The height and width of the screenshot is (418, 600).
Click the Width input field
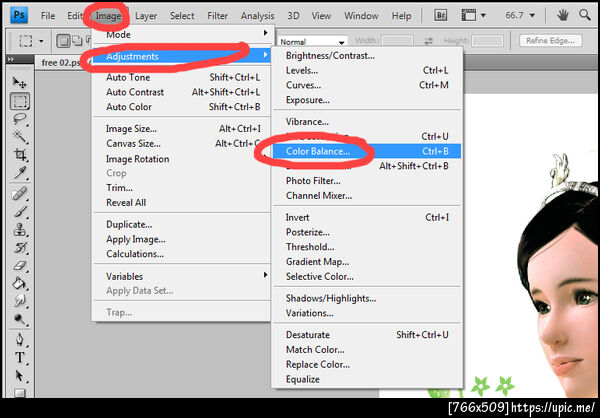397,41
